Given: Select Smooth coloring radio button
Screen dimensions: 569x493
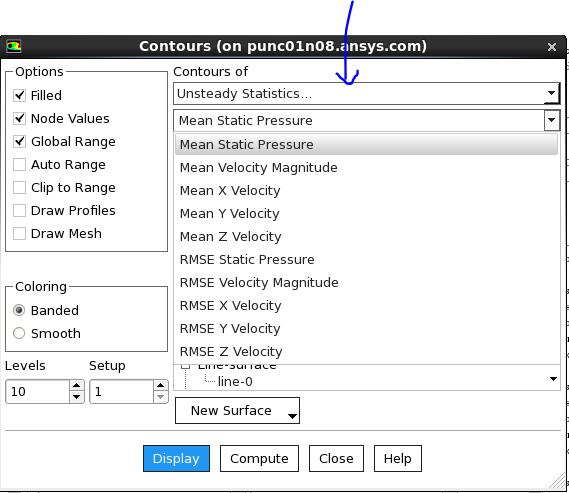Looking at the screenshot, I should click(x=19, y=333).
